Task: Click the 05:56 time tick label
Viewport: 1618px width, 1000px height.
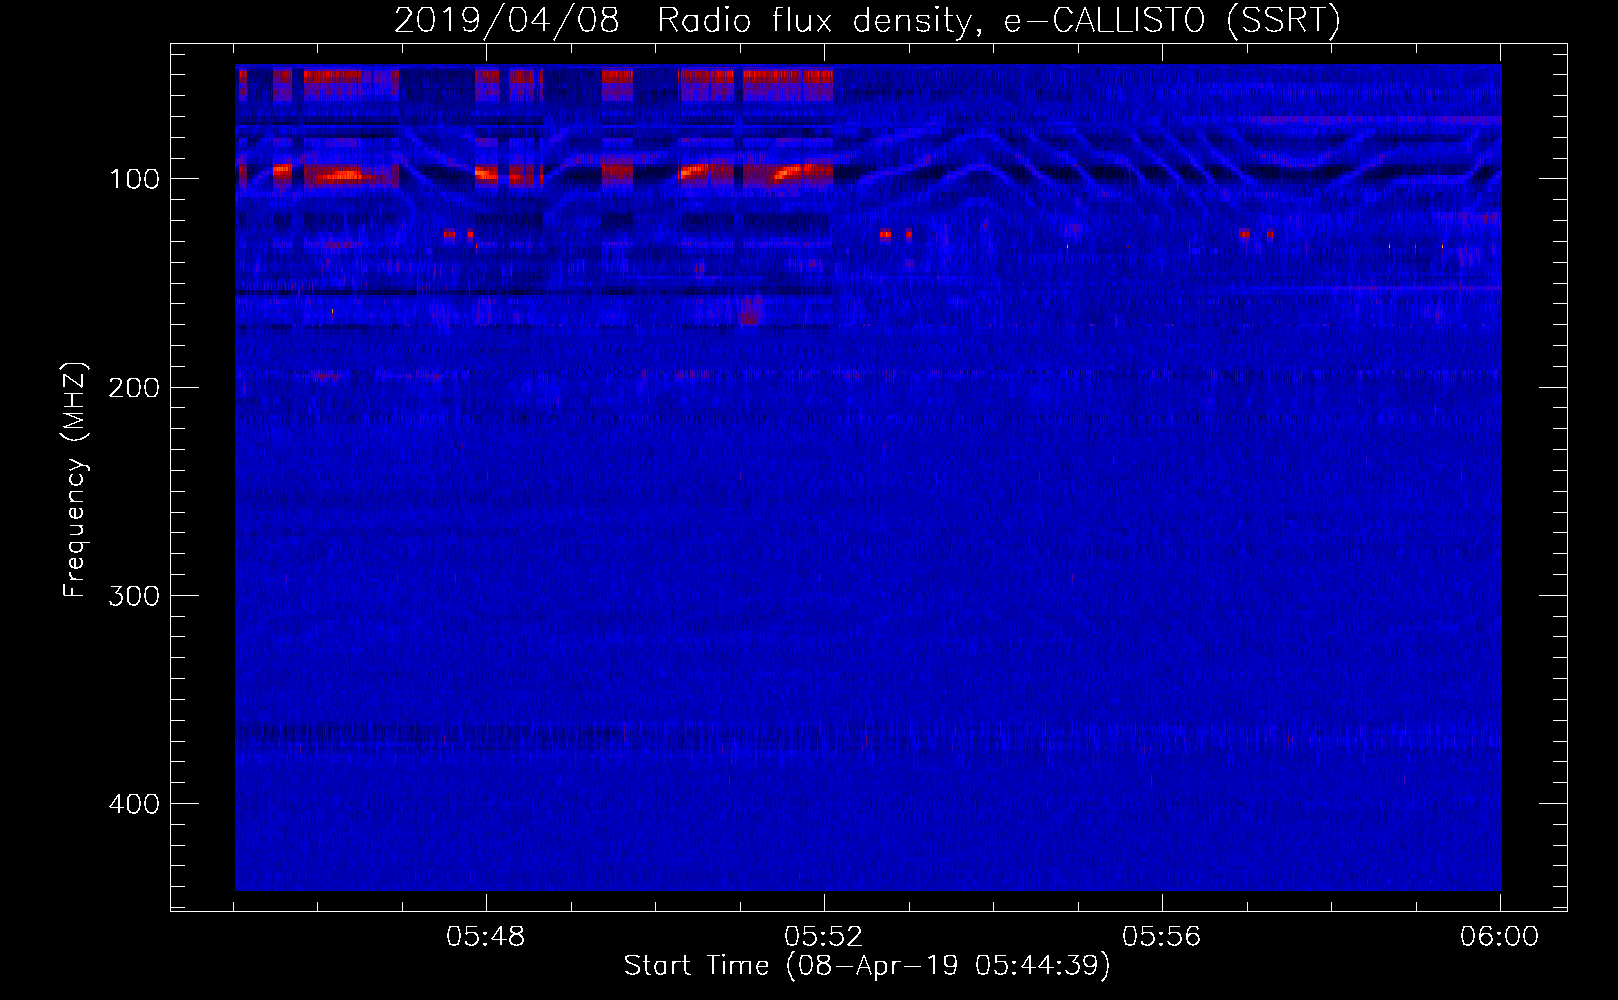Action: (1162, 936)
